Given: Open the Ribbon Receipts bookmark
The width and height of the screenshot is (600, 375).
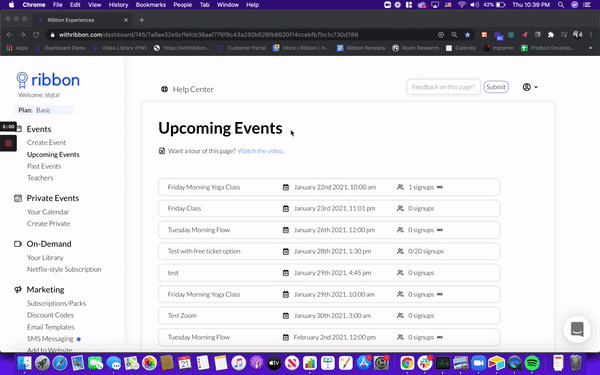Looking at the screenshot, I should pyautogui.click(x=361, y=48).
